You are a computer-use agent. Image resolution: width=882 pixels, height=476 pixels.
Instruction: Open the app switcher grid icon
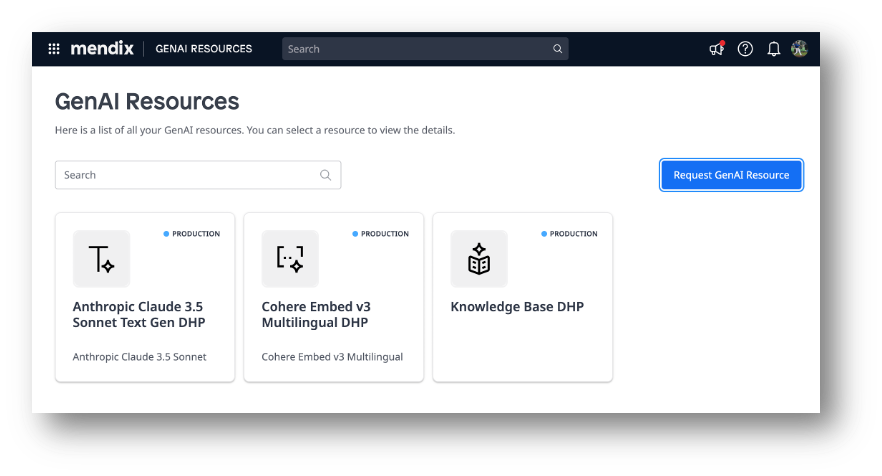(54, 49)
